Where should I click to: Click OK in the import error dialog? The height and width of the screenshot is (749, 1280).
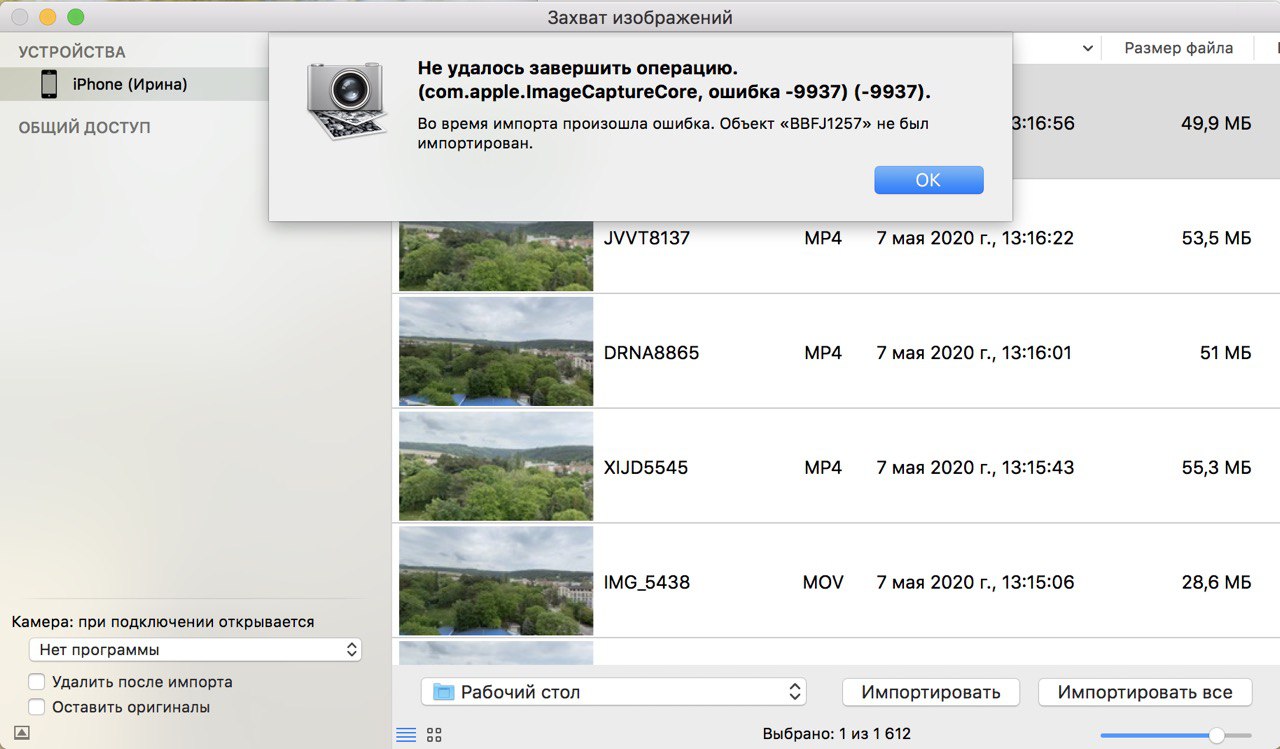point(928,180)
